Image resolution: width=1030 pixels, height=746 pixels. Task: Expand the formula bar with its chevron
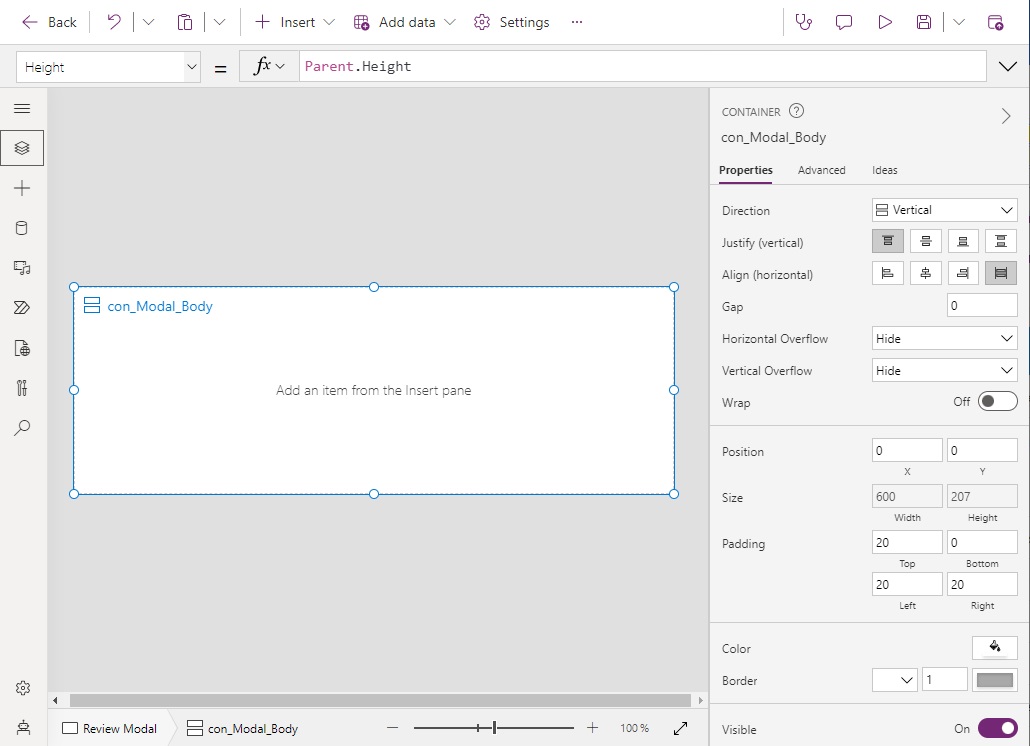click(x=1008, y=66)
